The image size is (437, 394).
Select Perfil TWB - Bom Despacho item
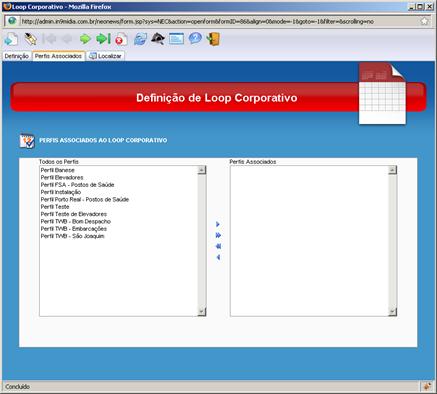(x=76, y=221)
